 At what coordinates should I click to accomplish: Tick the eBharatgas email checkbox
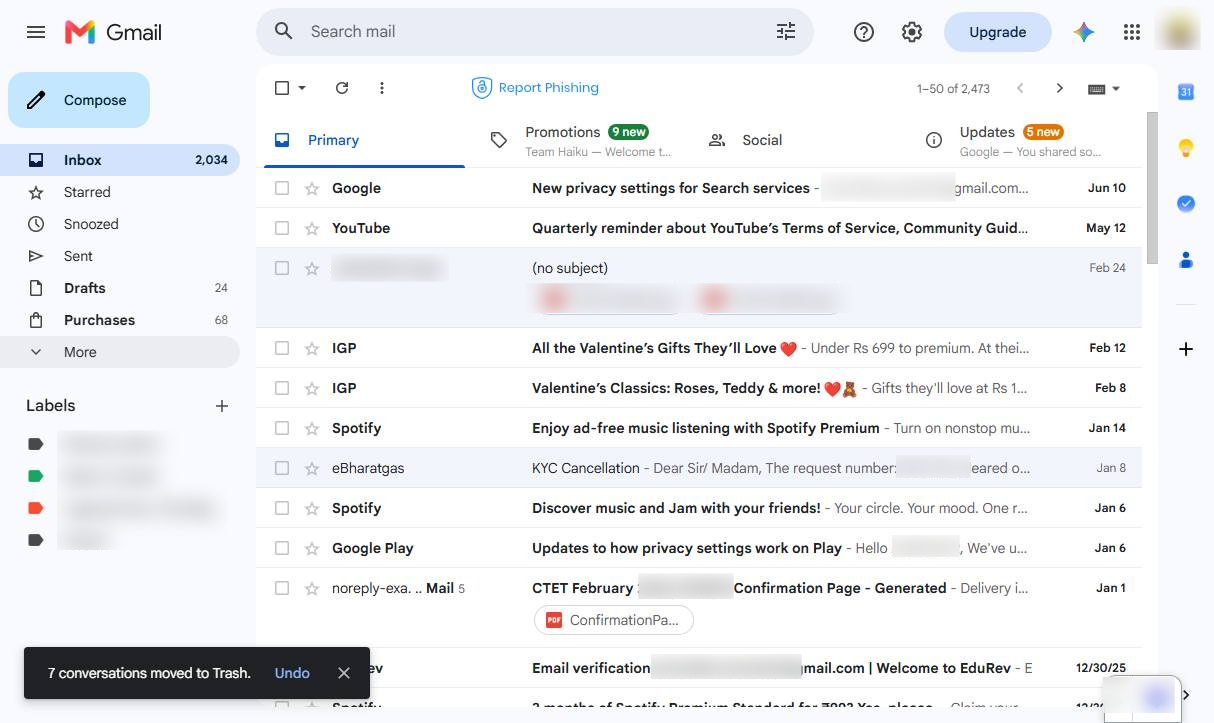click(x=282, y=468)
